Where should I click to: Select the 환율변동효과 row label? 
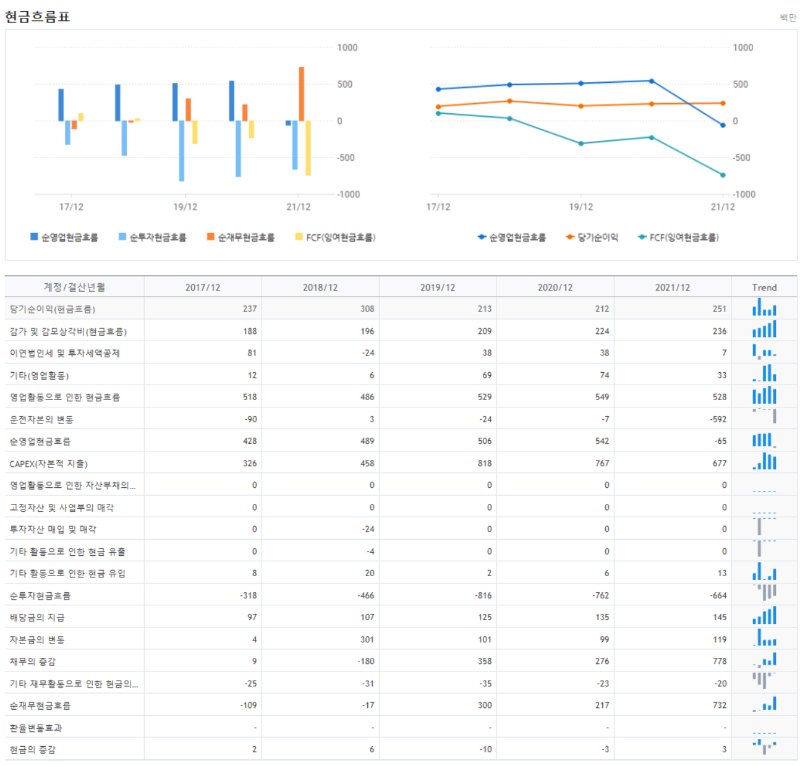35,728
